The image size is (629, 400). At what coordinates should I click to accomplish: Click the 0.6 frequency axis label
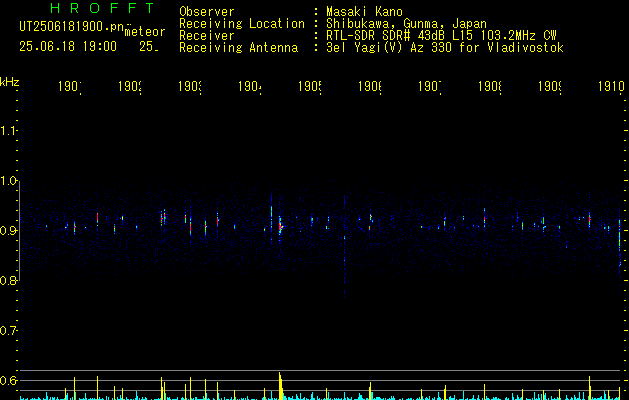[x=9, y=380]
